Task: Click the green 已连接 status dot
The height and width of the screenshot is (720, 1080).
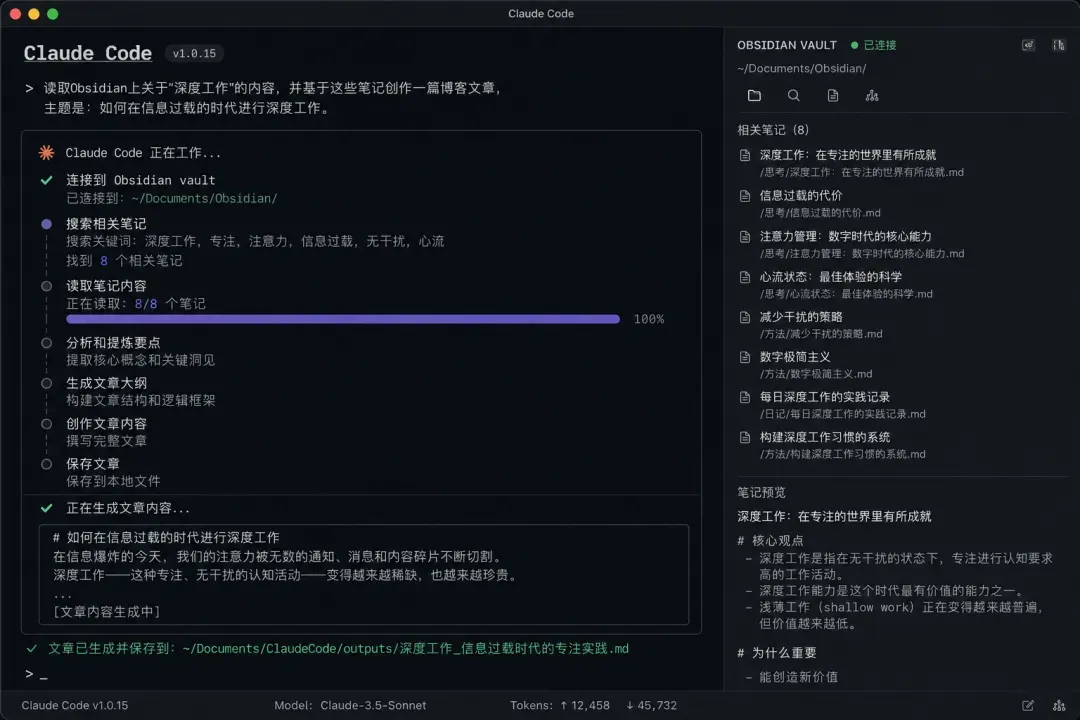Action: [x=854, y=45]
